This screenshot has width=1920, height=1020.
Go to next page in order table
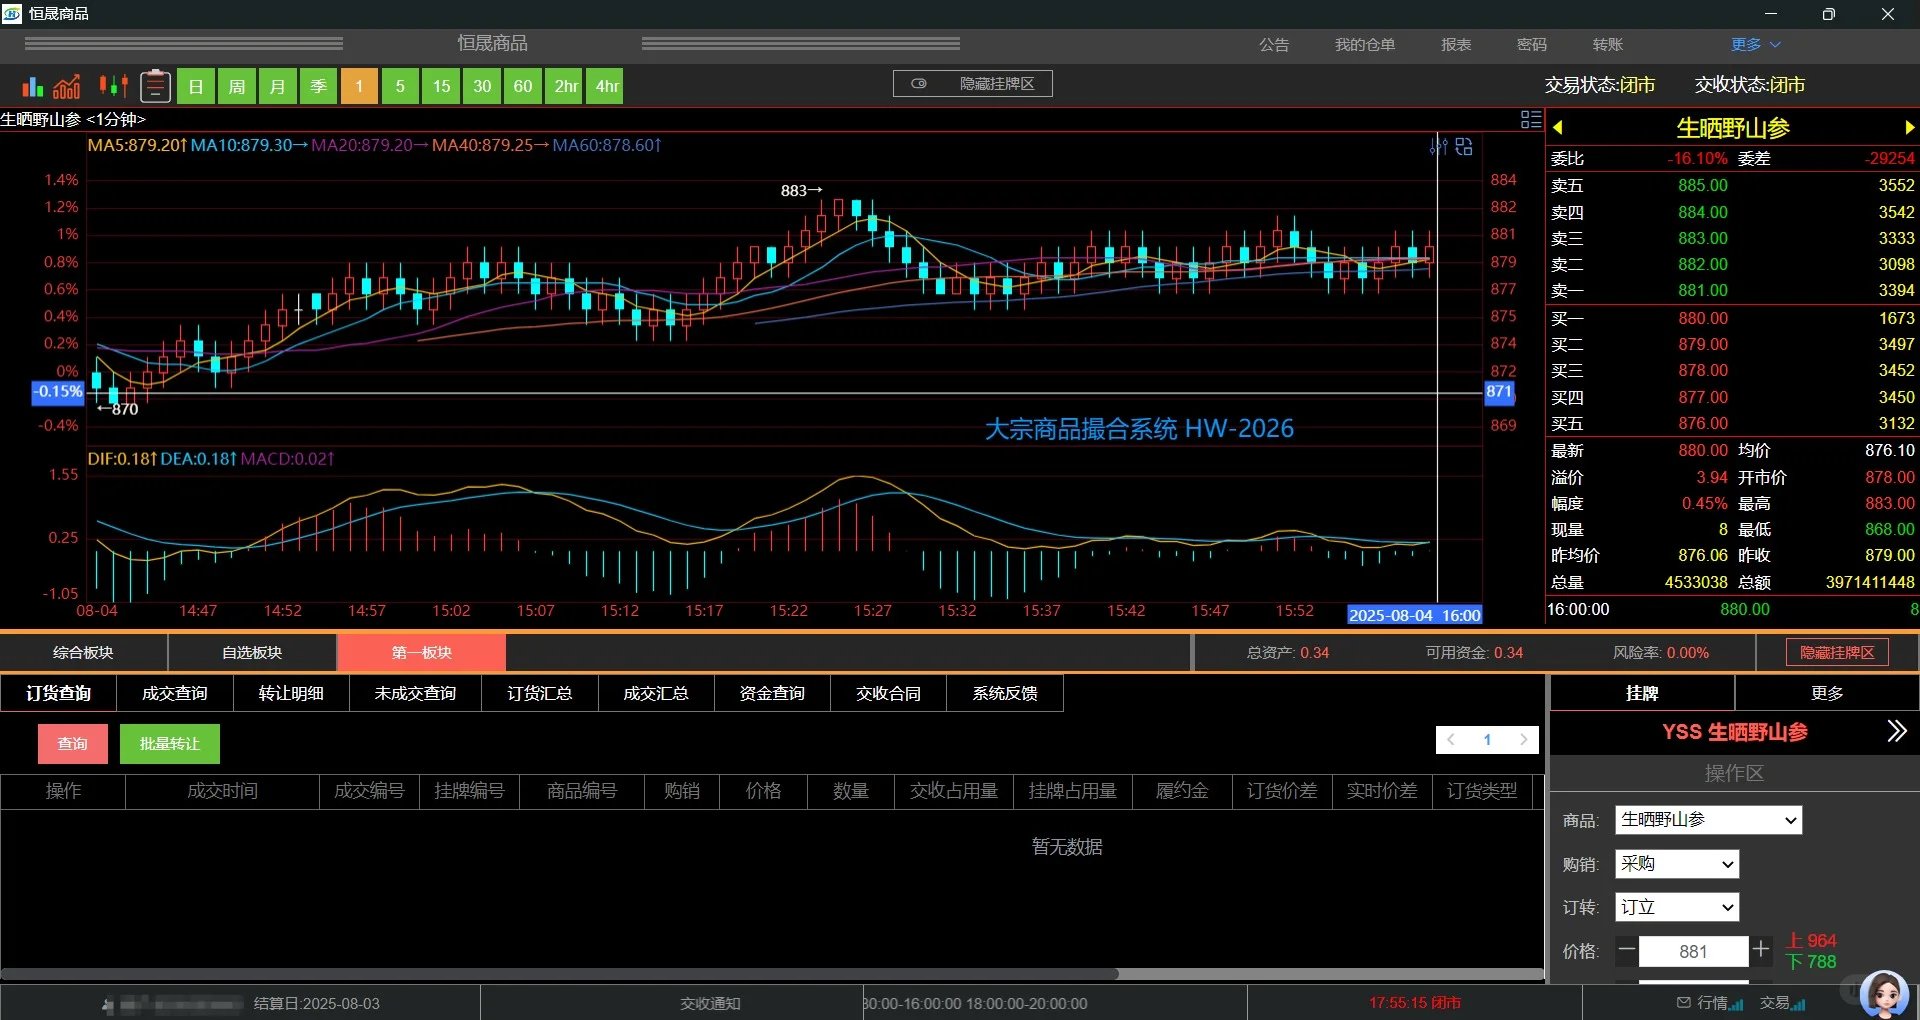point(1524,740)
